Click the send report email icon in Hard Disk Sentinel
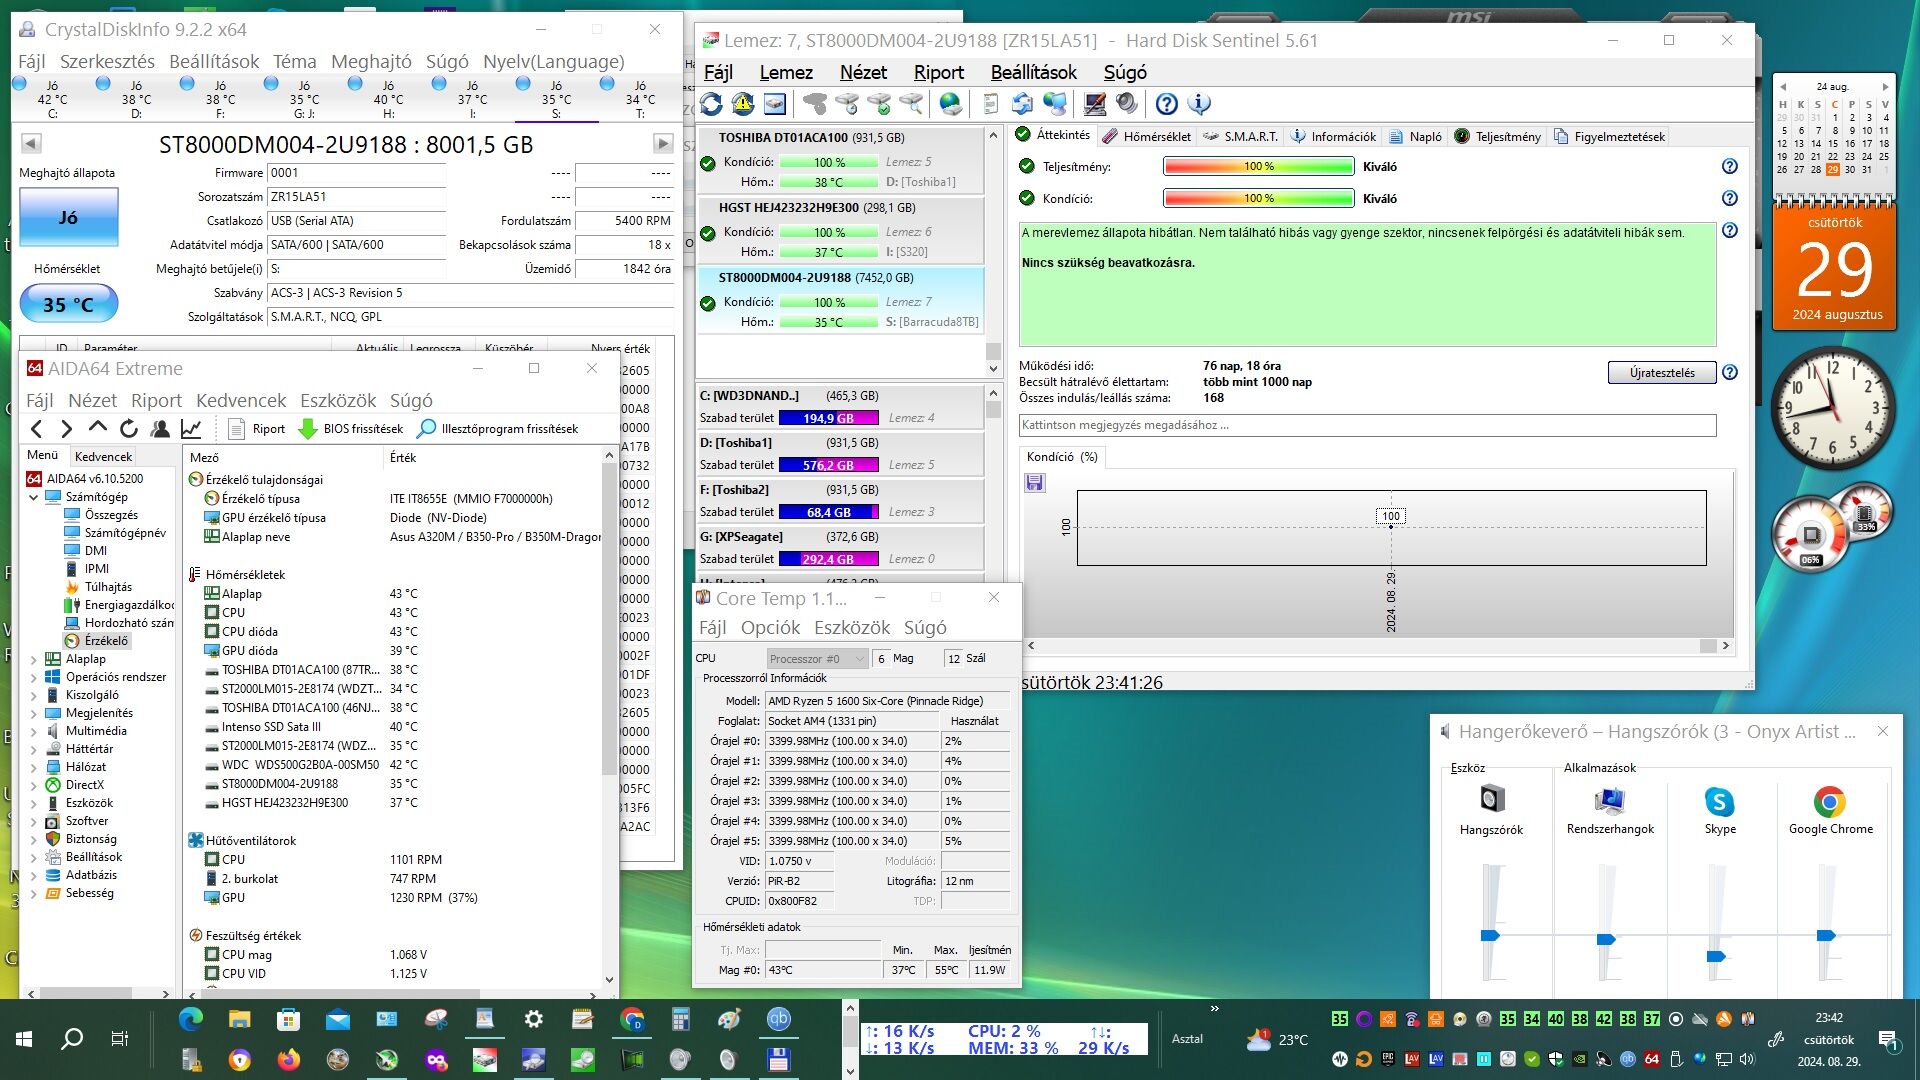The height and width of the screenshot is (1080, 1920). tap(1022, 104)
